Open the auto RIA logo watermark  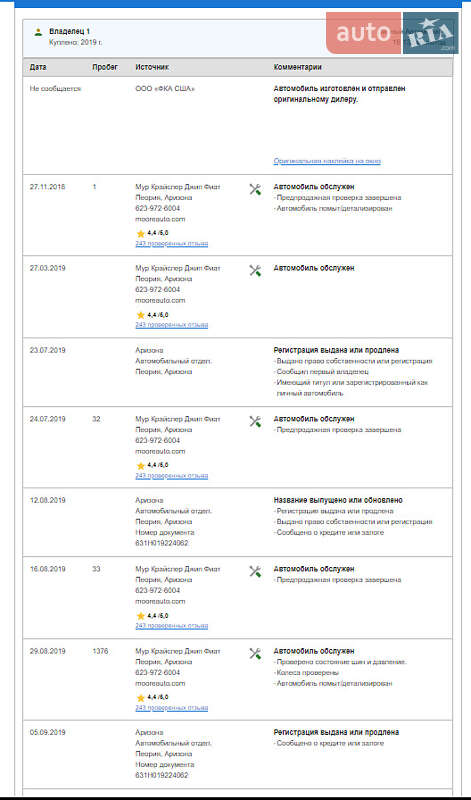(x=392, y=33)
